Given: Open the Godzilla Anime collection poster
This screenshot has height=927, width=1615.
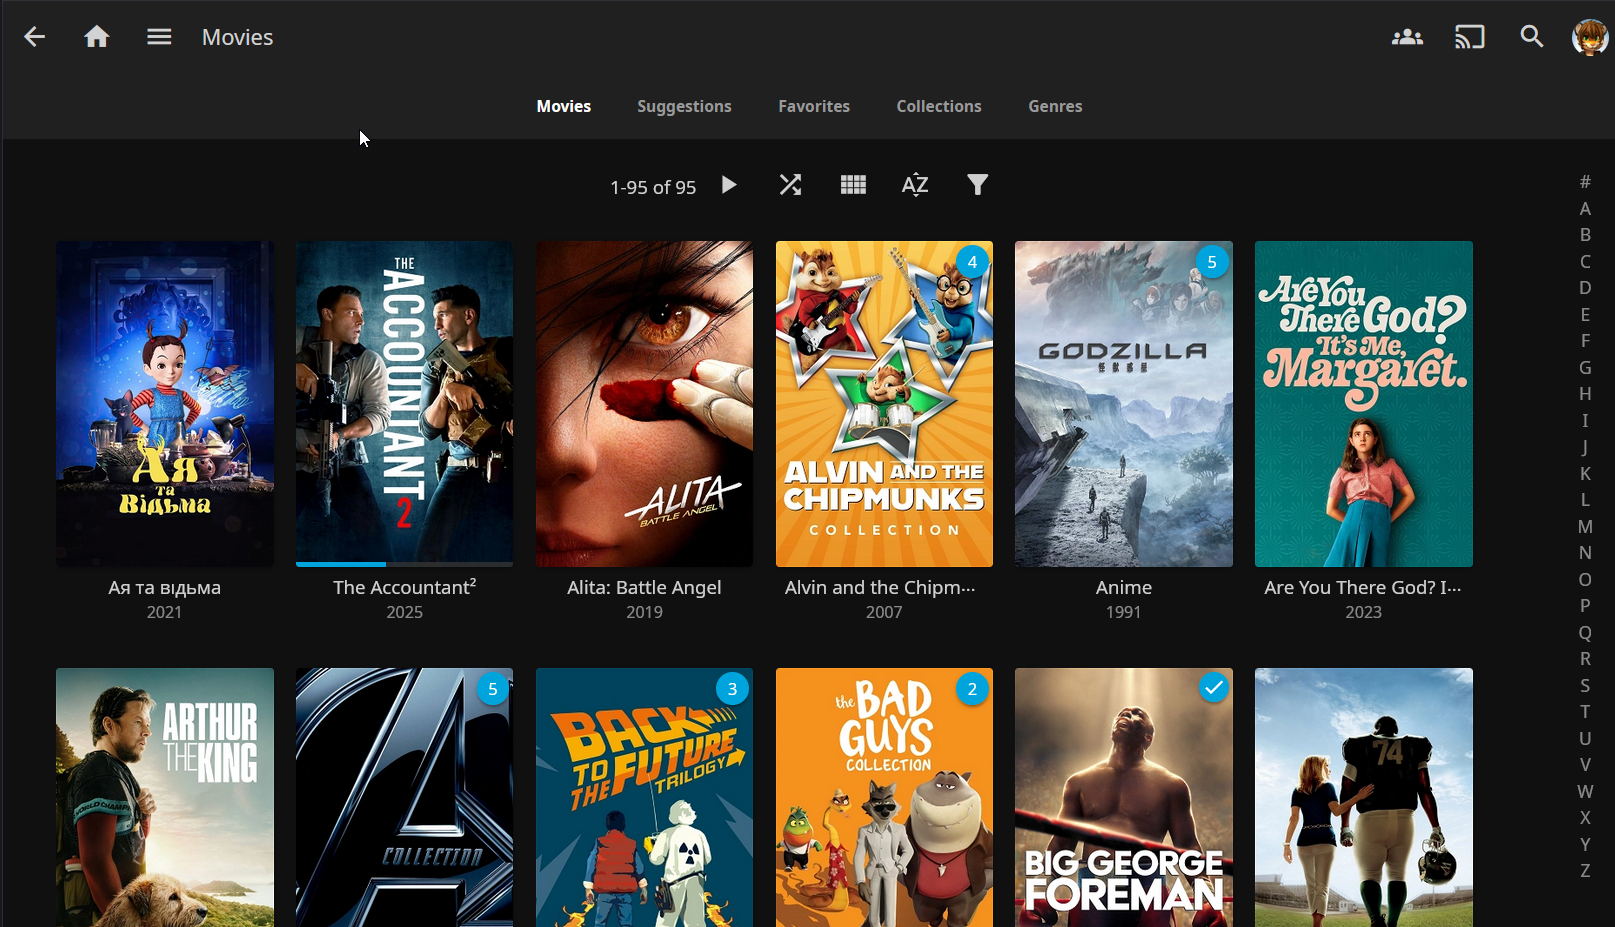Looking at the screenshot, I should pyautogui.click(x=1123, y=404).
